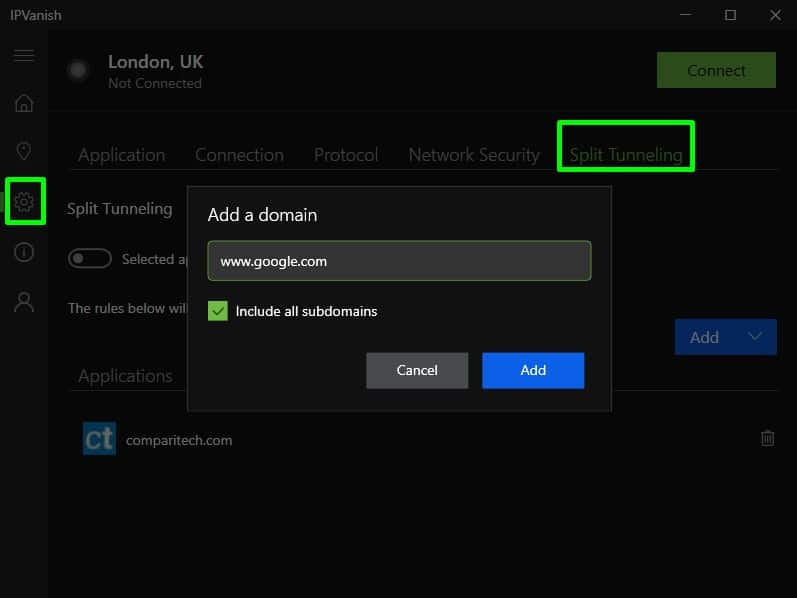This screenshot has width=797, height=598.
Task: Toggle the Split Tunneling switch
Action: (89, 258)
